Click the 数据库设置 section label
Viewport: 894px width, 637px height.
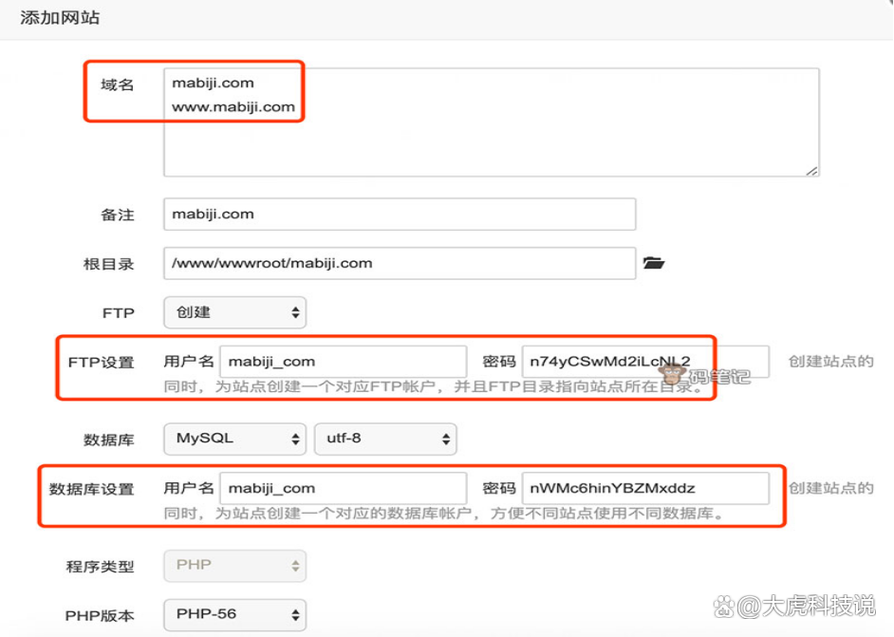(92, 489)
